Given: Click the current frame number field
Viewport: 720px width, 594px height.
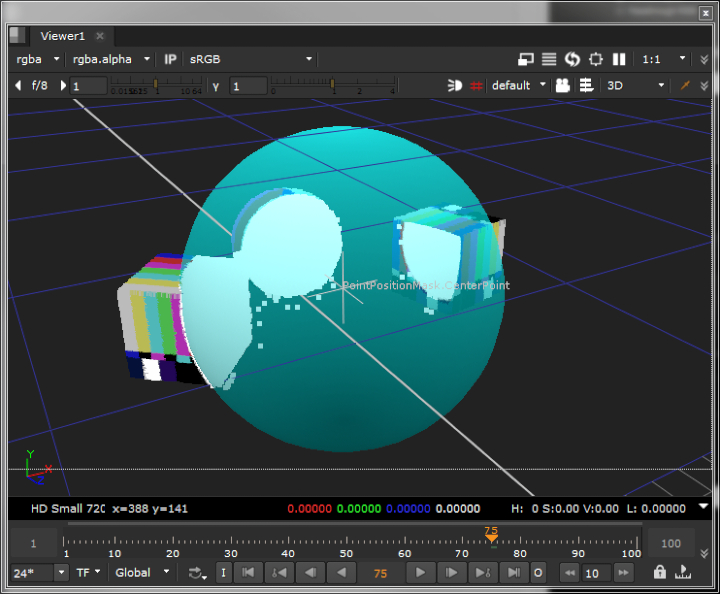Looking at the screenshot, I should 380,573.
